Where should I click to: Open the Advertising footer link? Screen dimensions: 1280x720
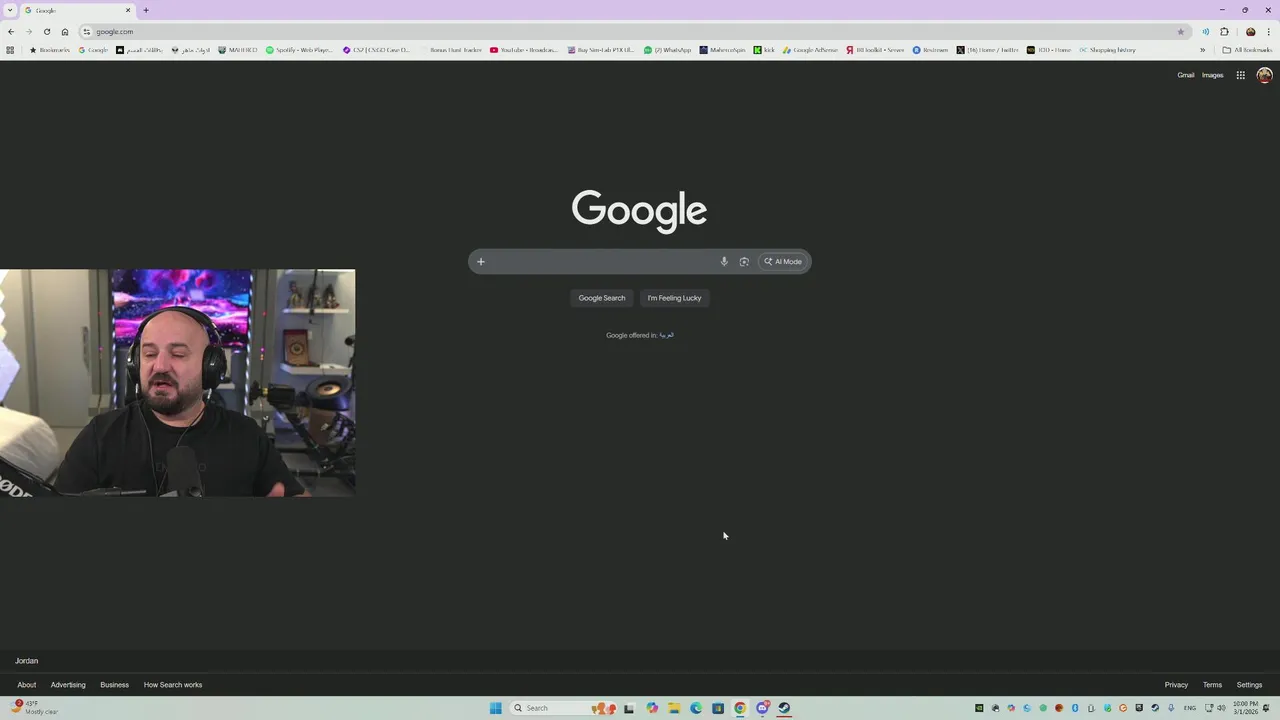click(x=68, y=685)
